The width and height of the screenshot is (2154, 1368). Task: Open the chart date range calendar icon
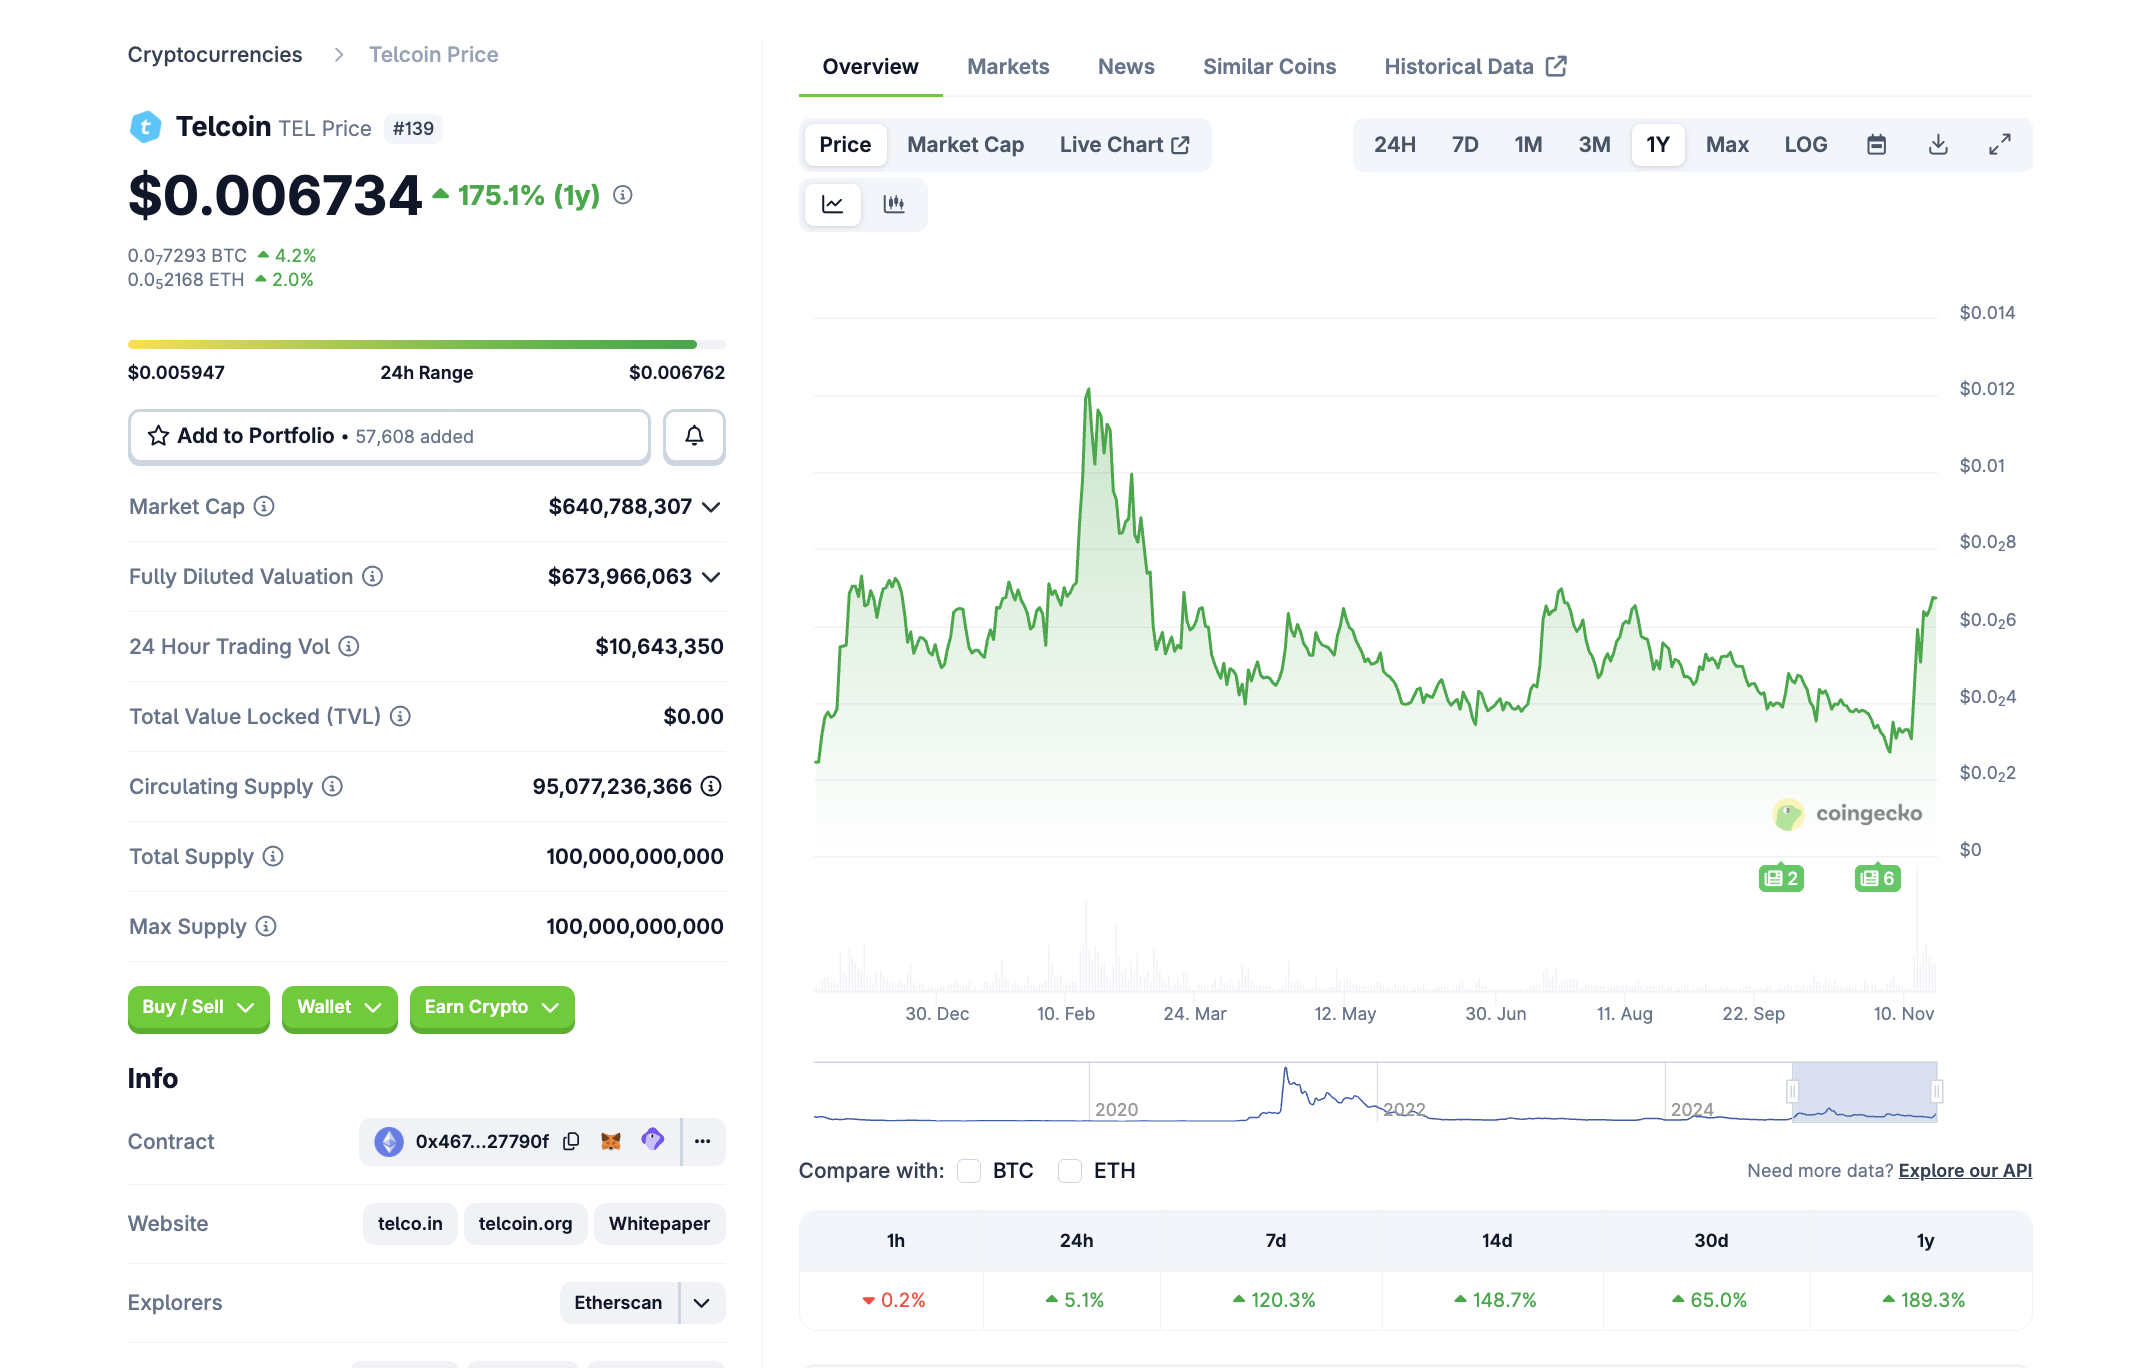tap(1875, 144)
